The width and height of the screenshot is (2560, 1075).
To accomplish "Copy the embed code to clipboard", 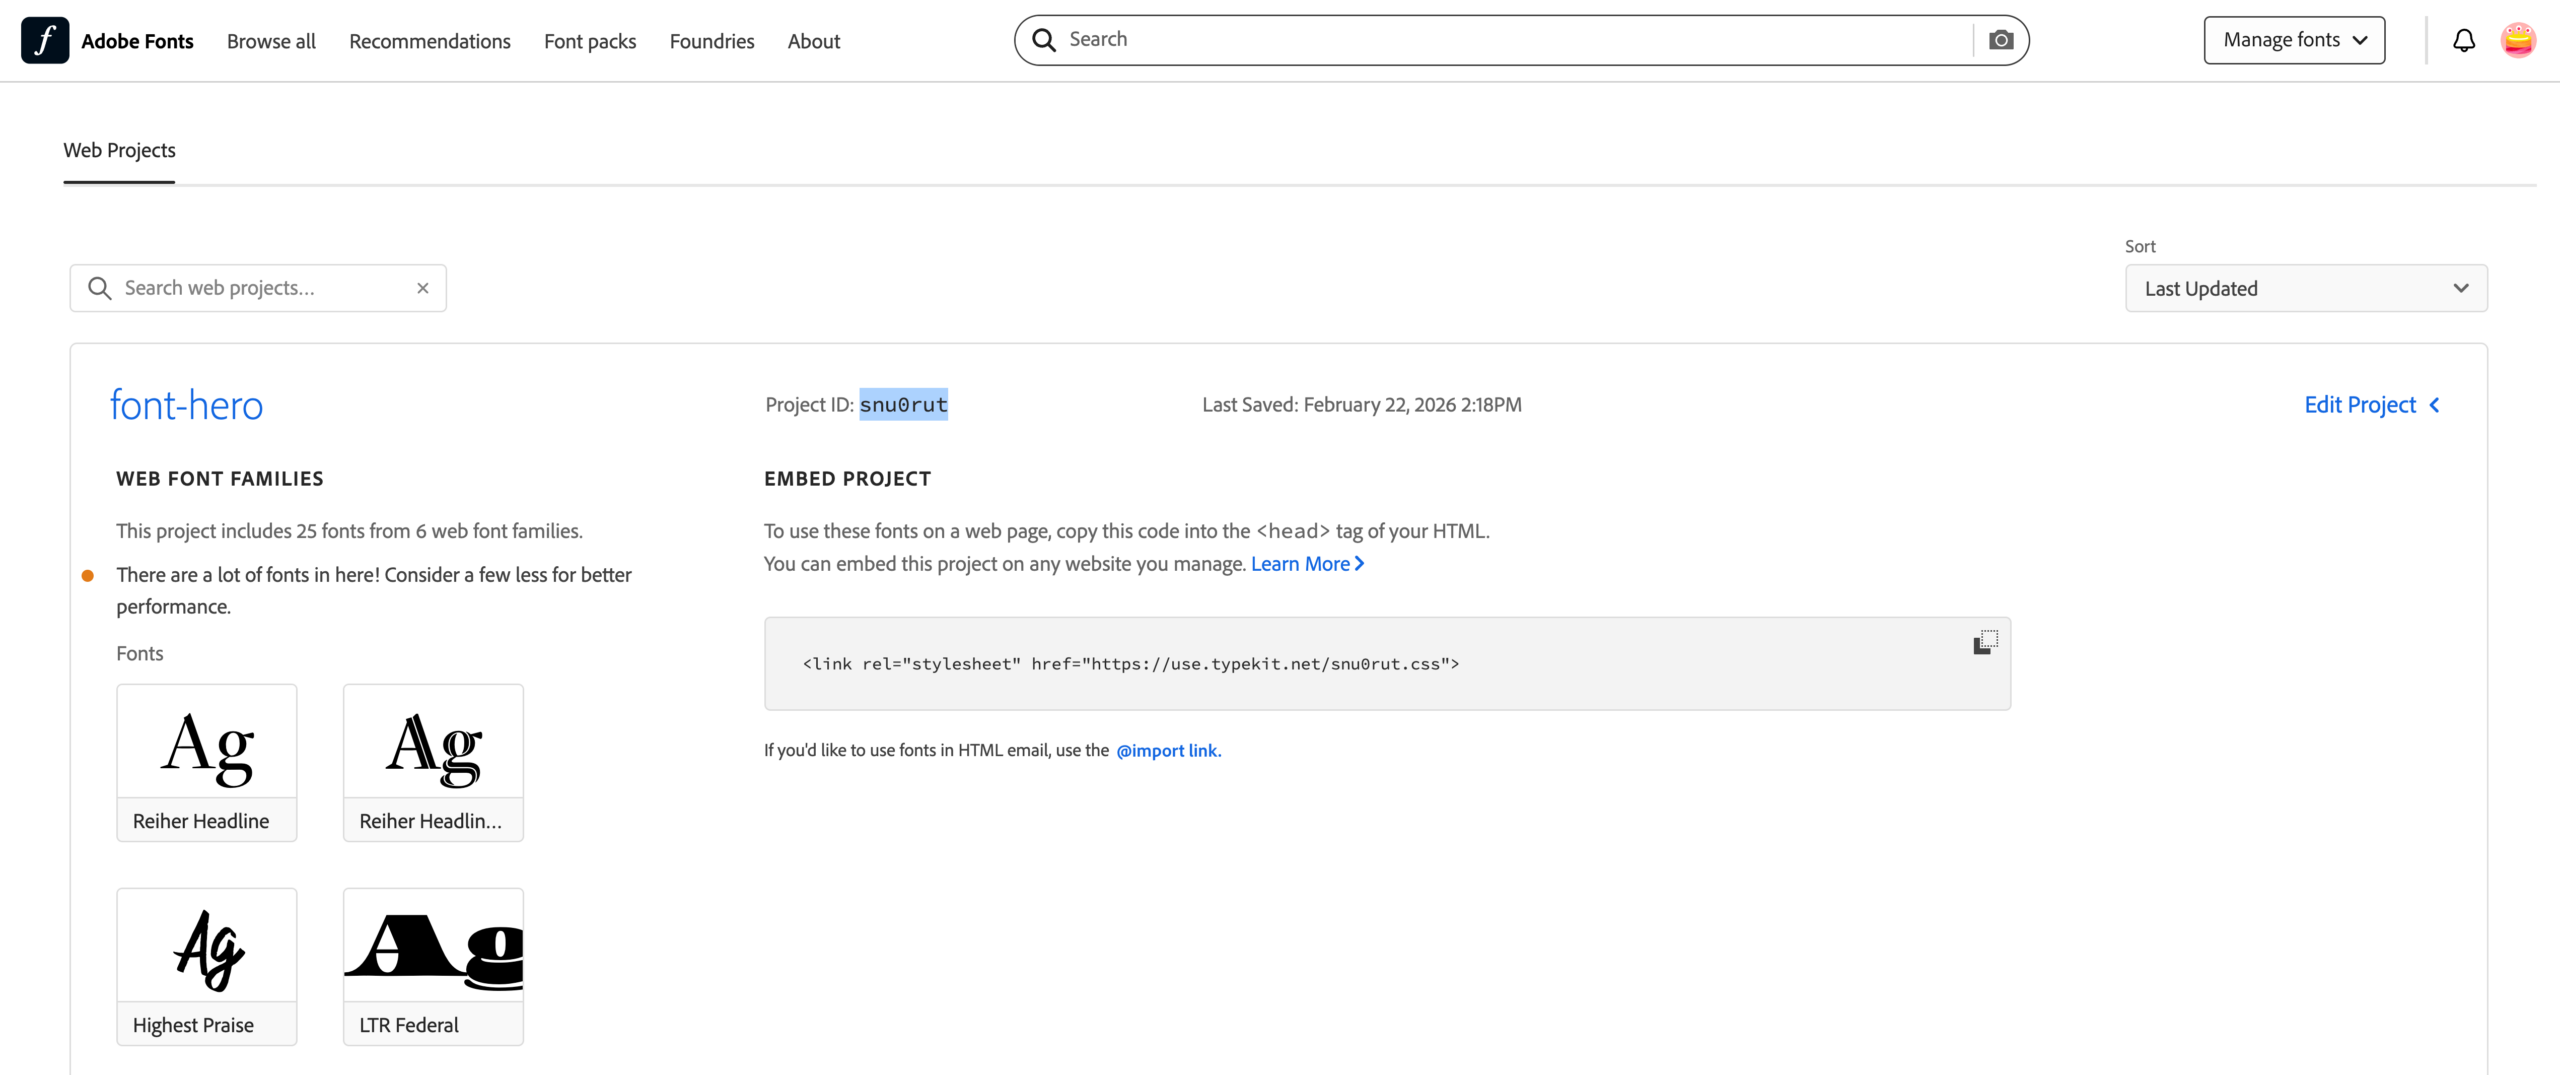I will click(x=1985, y=642).
